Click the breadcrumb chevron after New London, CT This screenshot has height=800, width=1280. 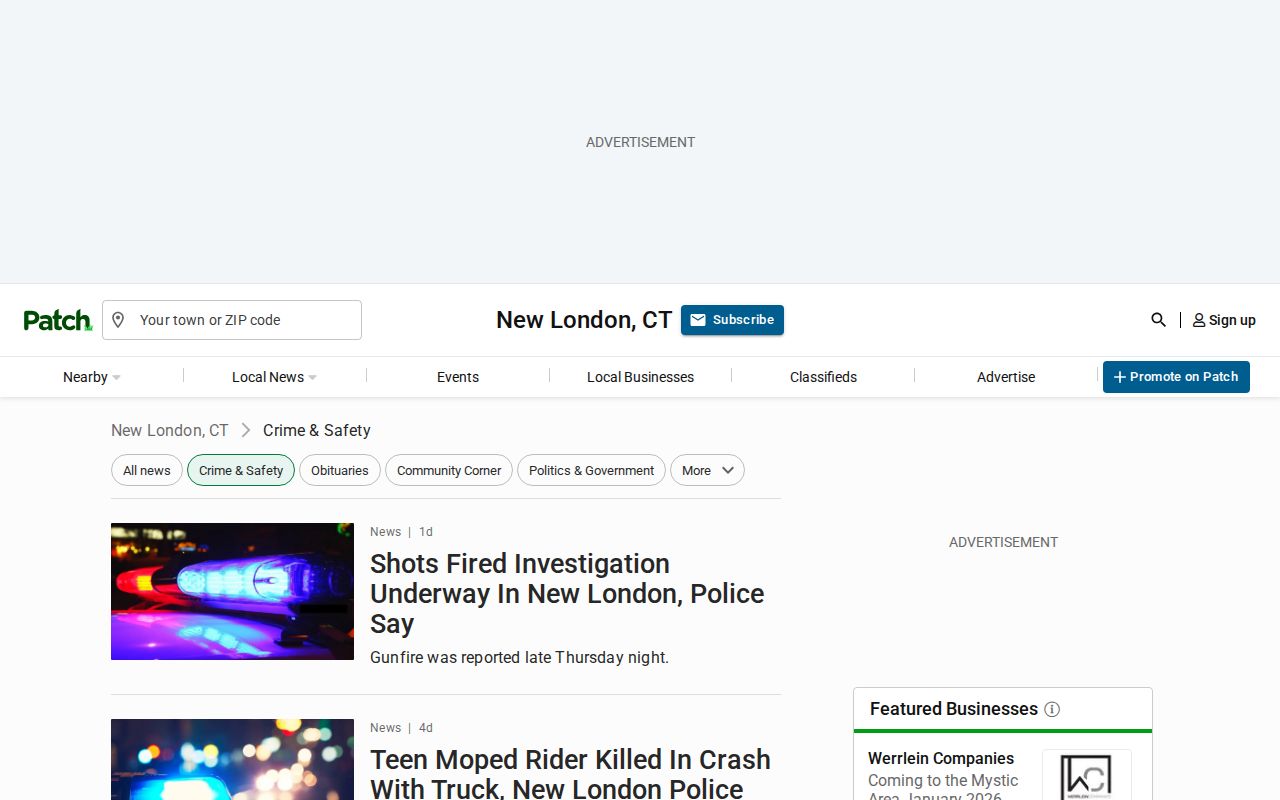(x=246, y=430)
